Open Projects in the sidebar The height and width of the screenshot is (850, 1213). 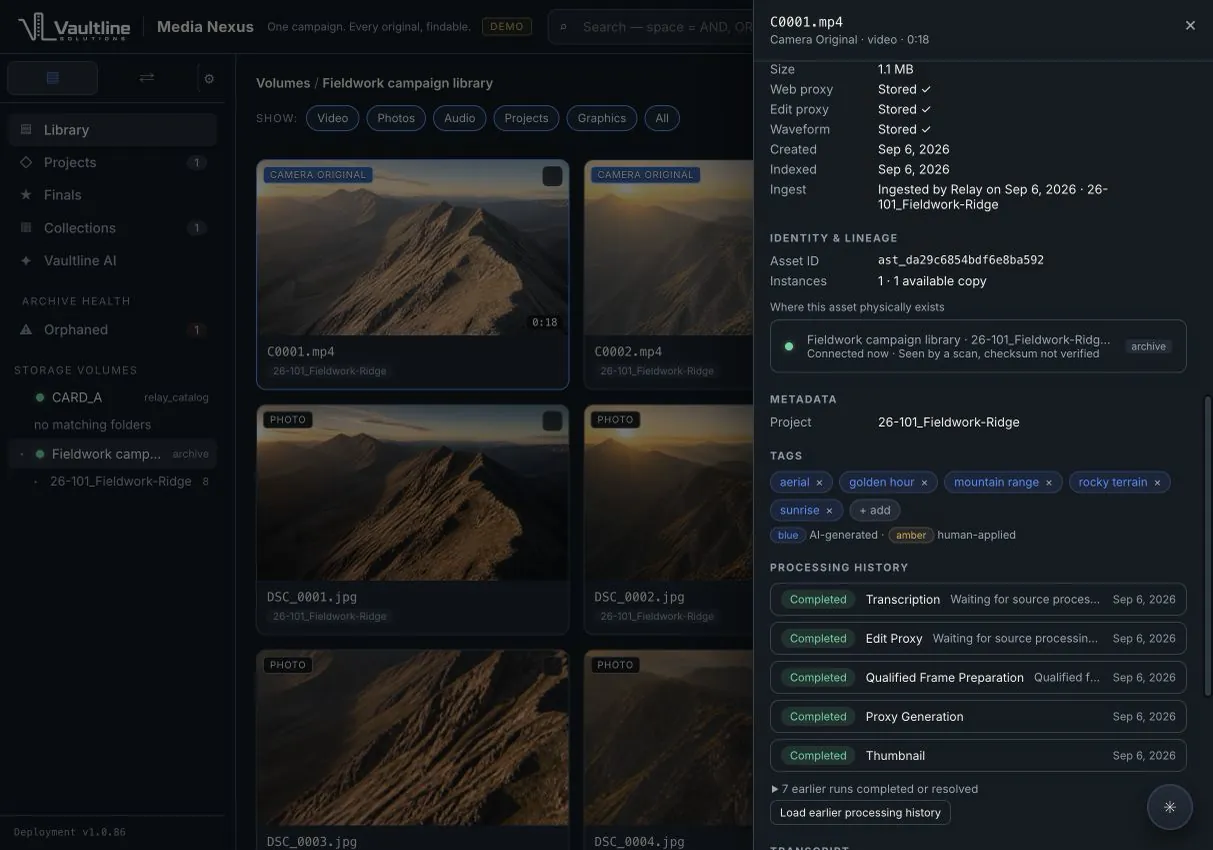(x=112, y=162)
